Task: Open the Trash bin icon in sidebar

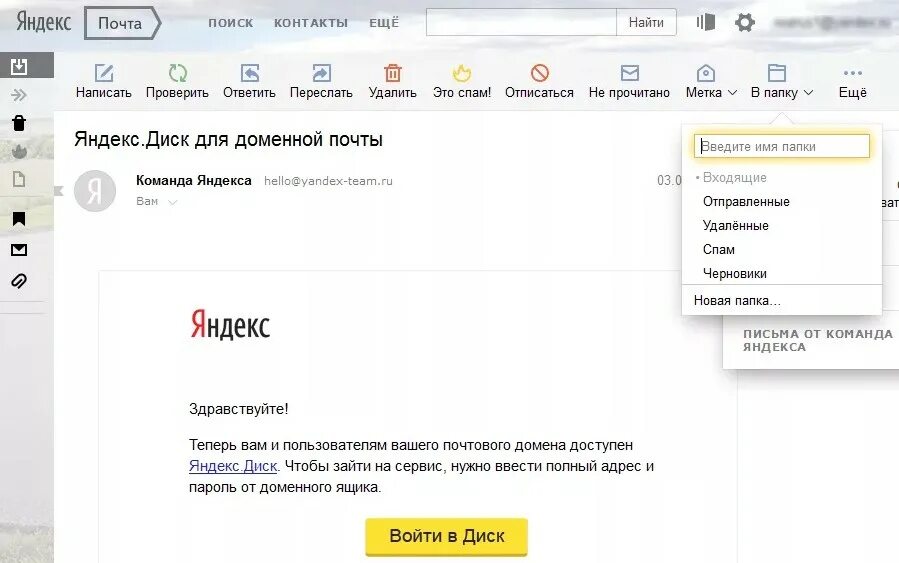Action: (19, 123)
